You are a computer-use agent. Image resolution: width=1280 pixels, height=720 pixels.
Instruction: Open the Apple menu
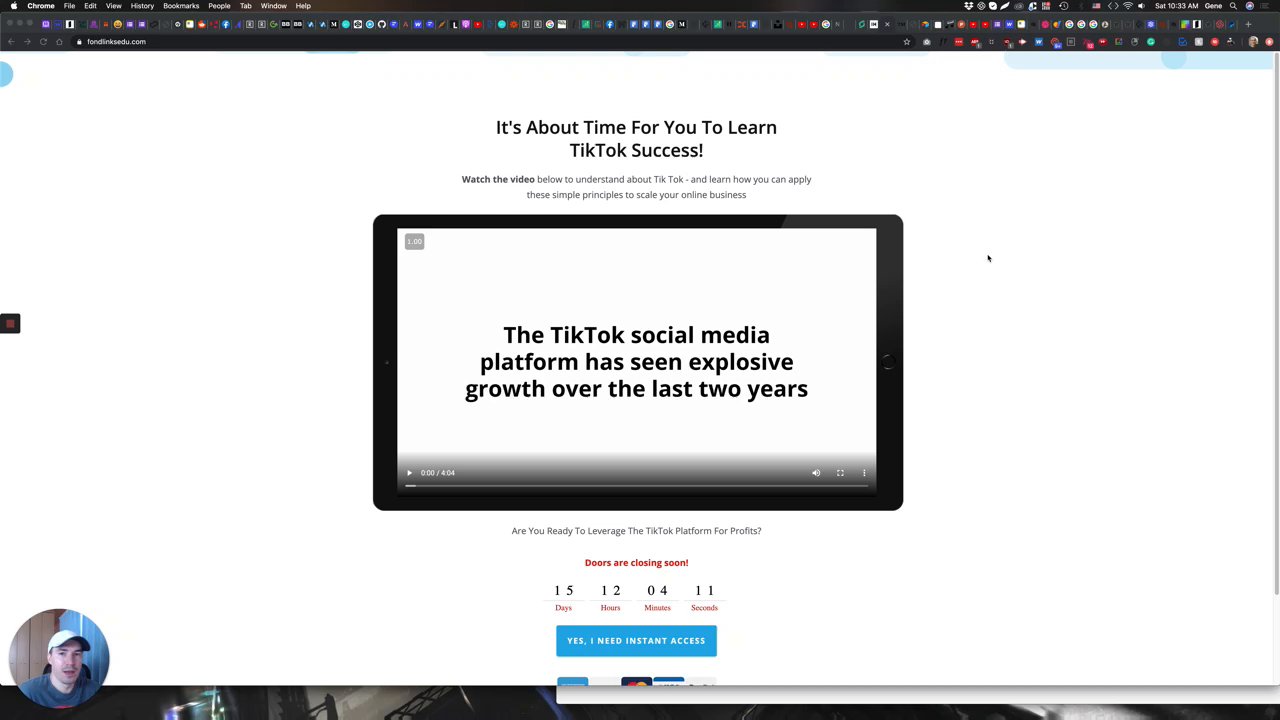13,6
